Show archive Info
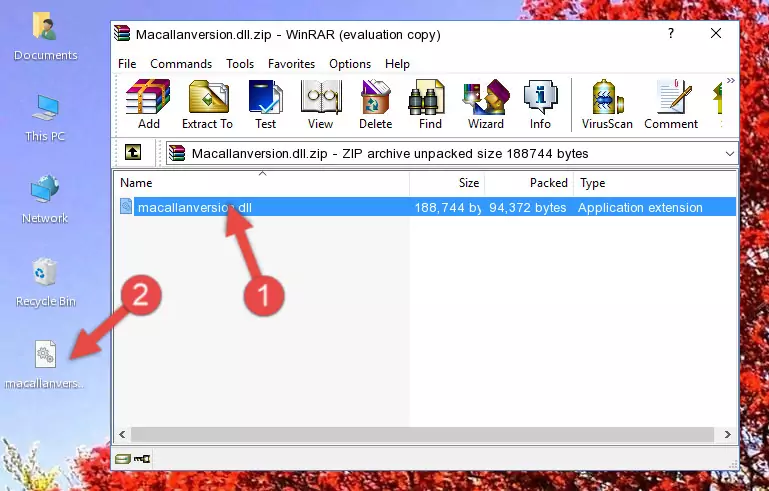Viewport: 769px width, 491px height. click(x=540, y=104)
